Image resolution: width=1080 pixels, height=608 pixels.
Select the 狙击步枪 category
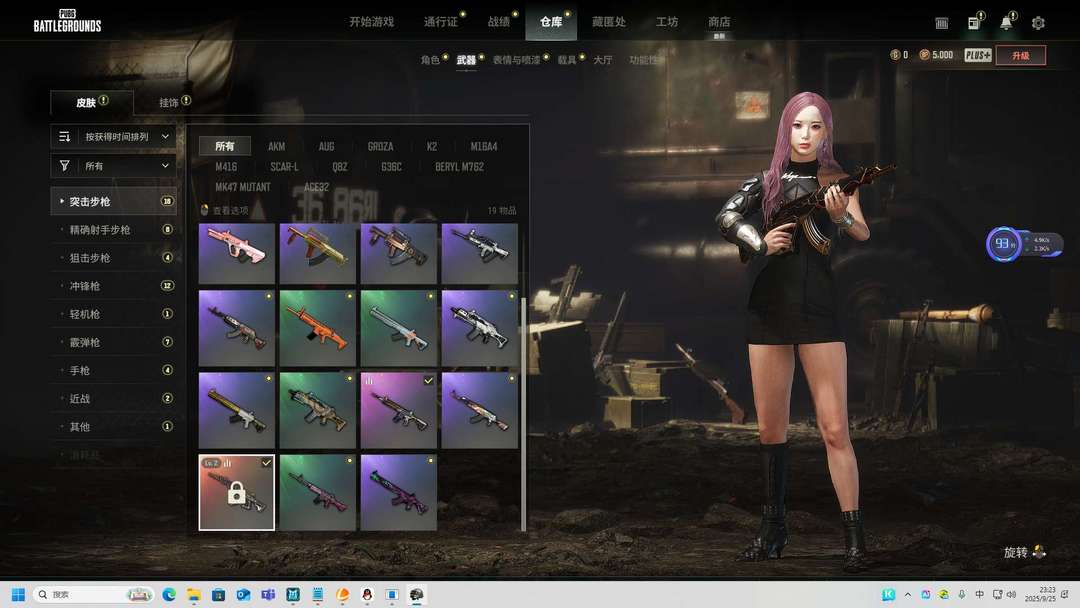click(113, 258)
